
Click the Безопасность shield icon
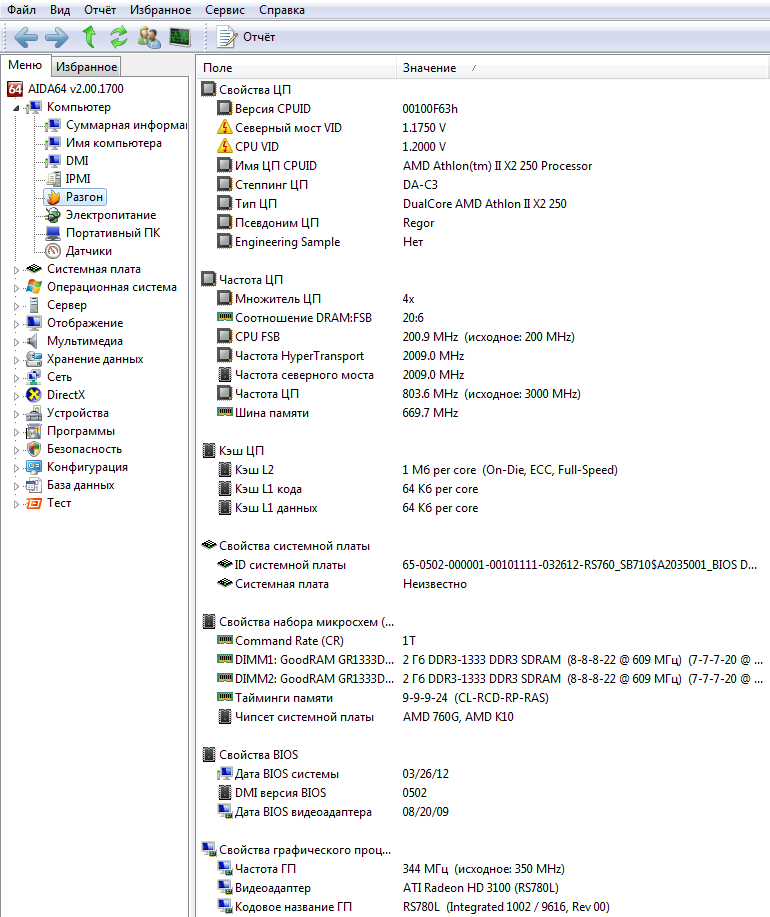[34, 449]
